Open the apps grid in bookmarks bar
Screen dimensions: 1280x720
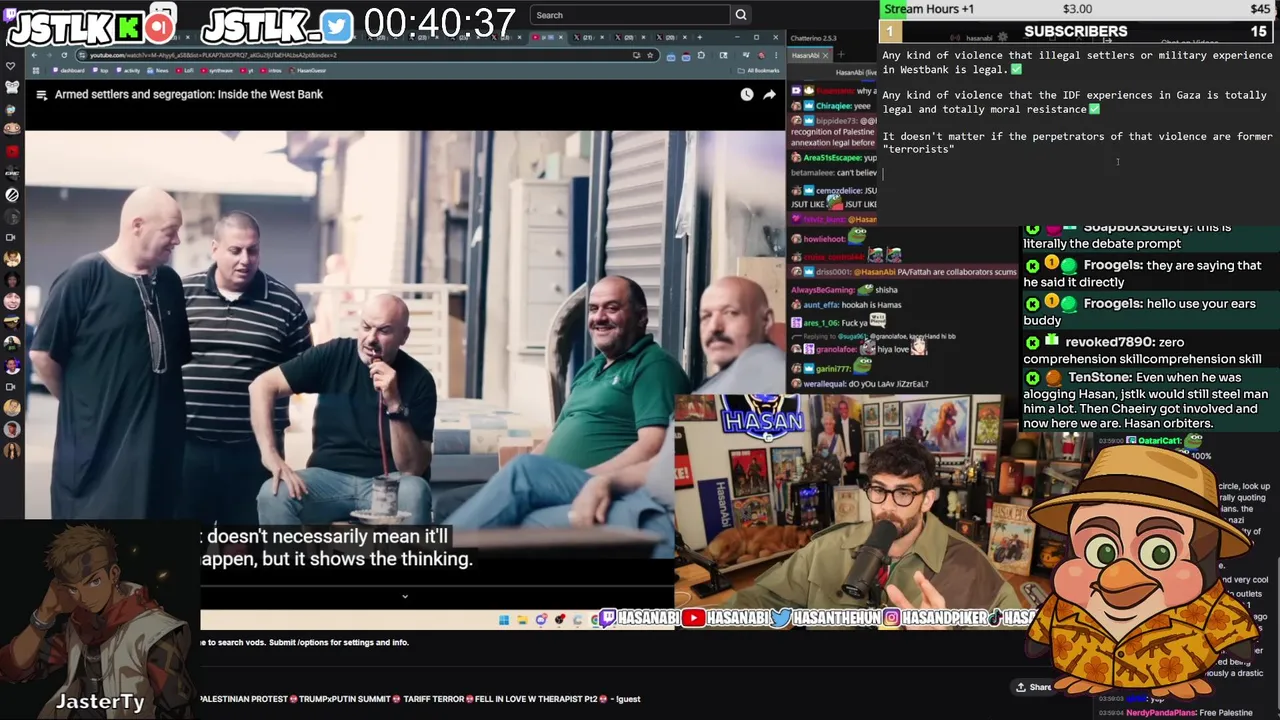[35, 71]
